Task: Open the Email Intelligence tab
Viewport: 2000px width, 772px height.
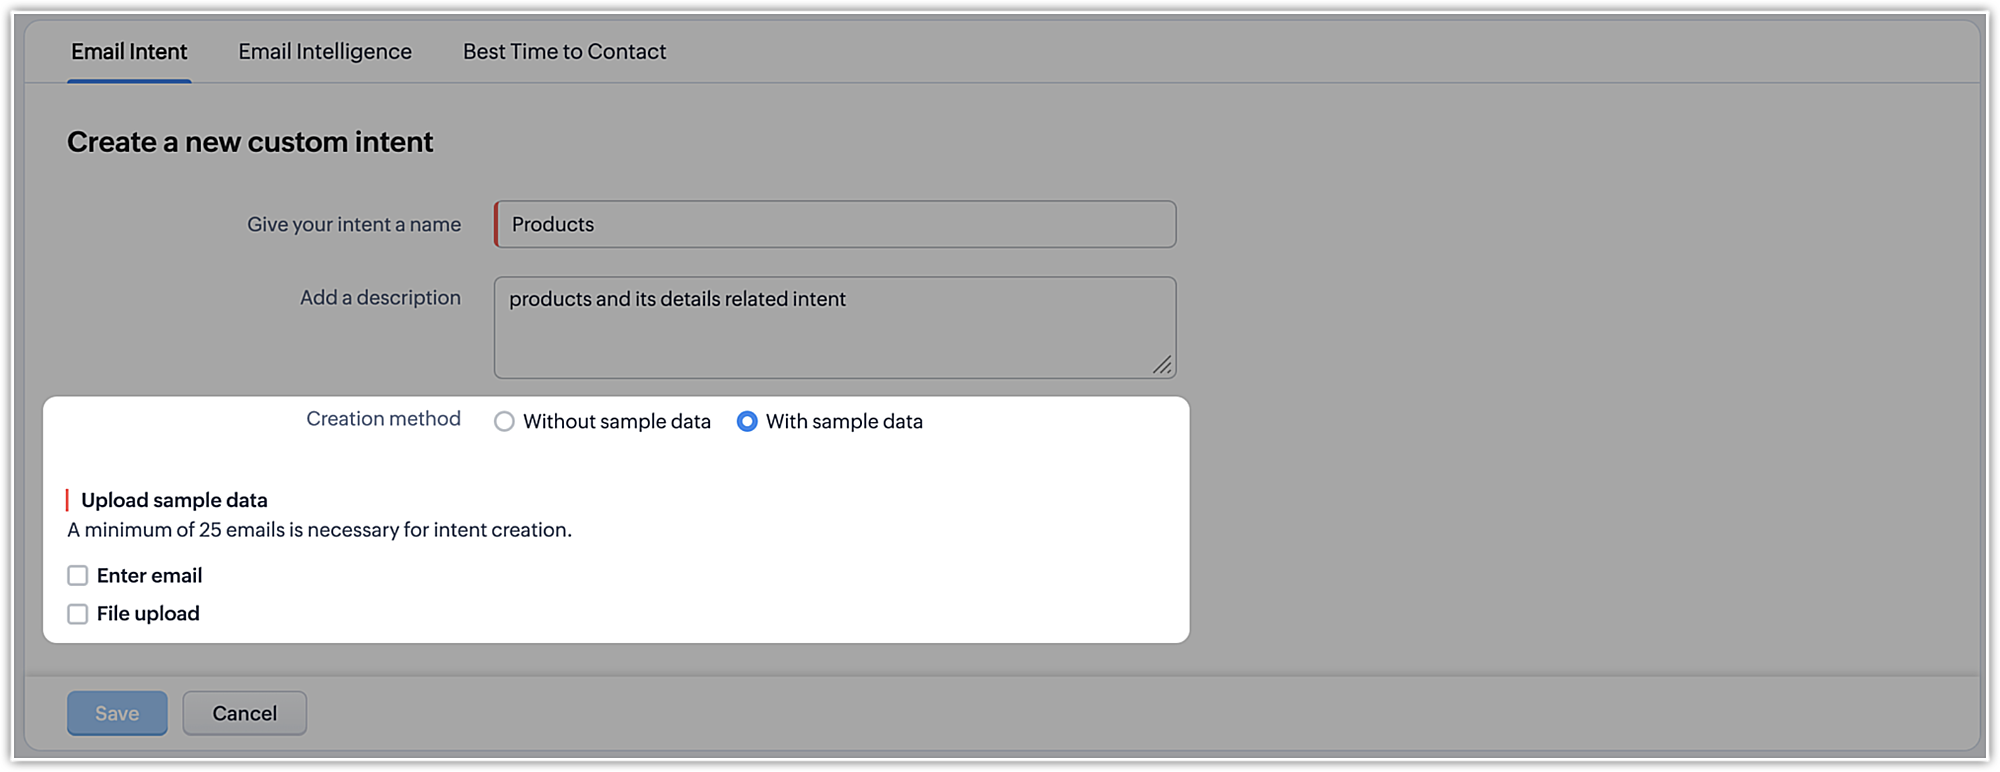Action: click(325, 52)
